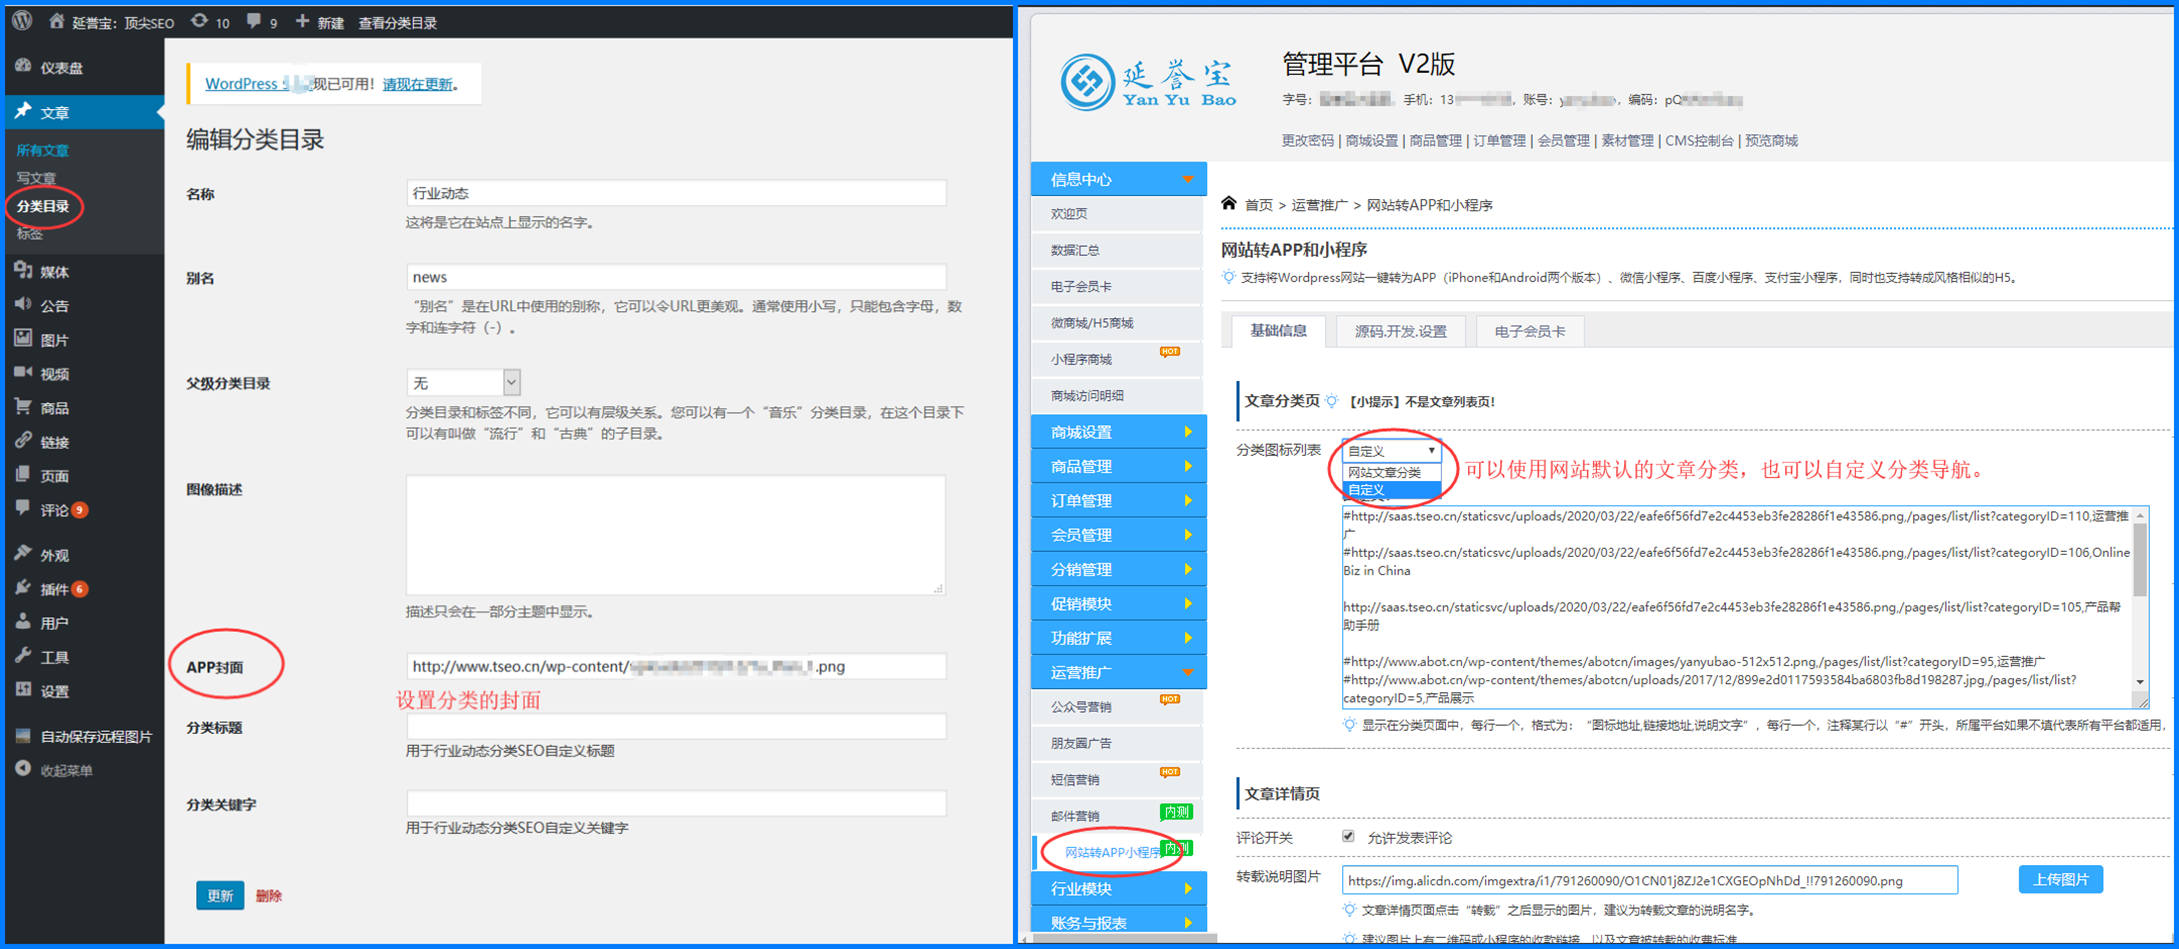This screenshot has height=949, width=2179.
Task: Expand the 促销模块 sidebar section
Action: (1118, 603)
